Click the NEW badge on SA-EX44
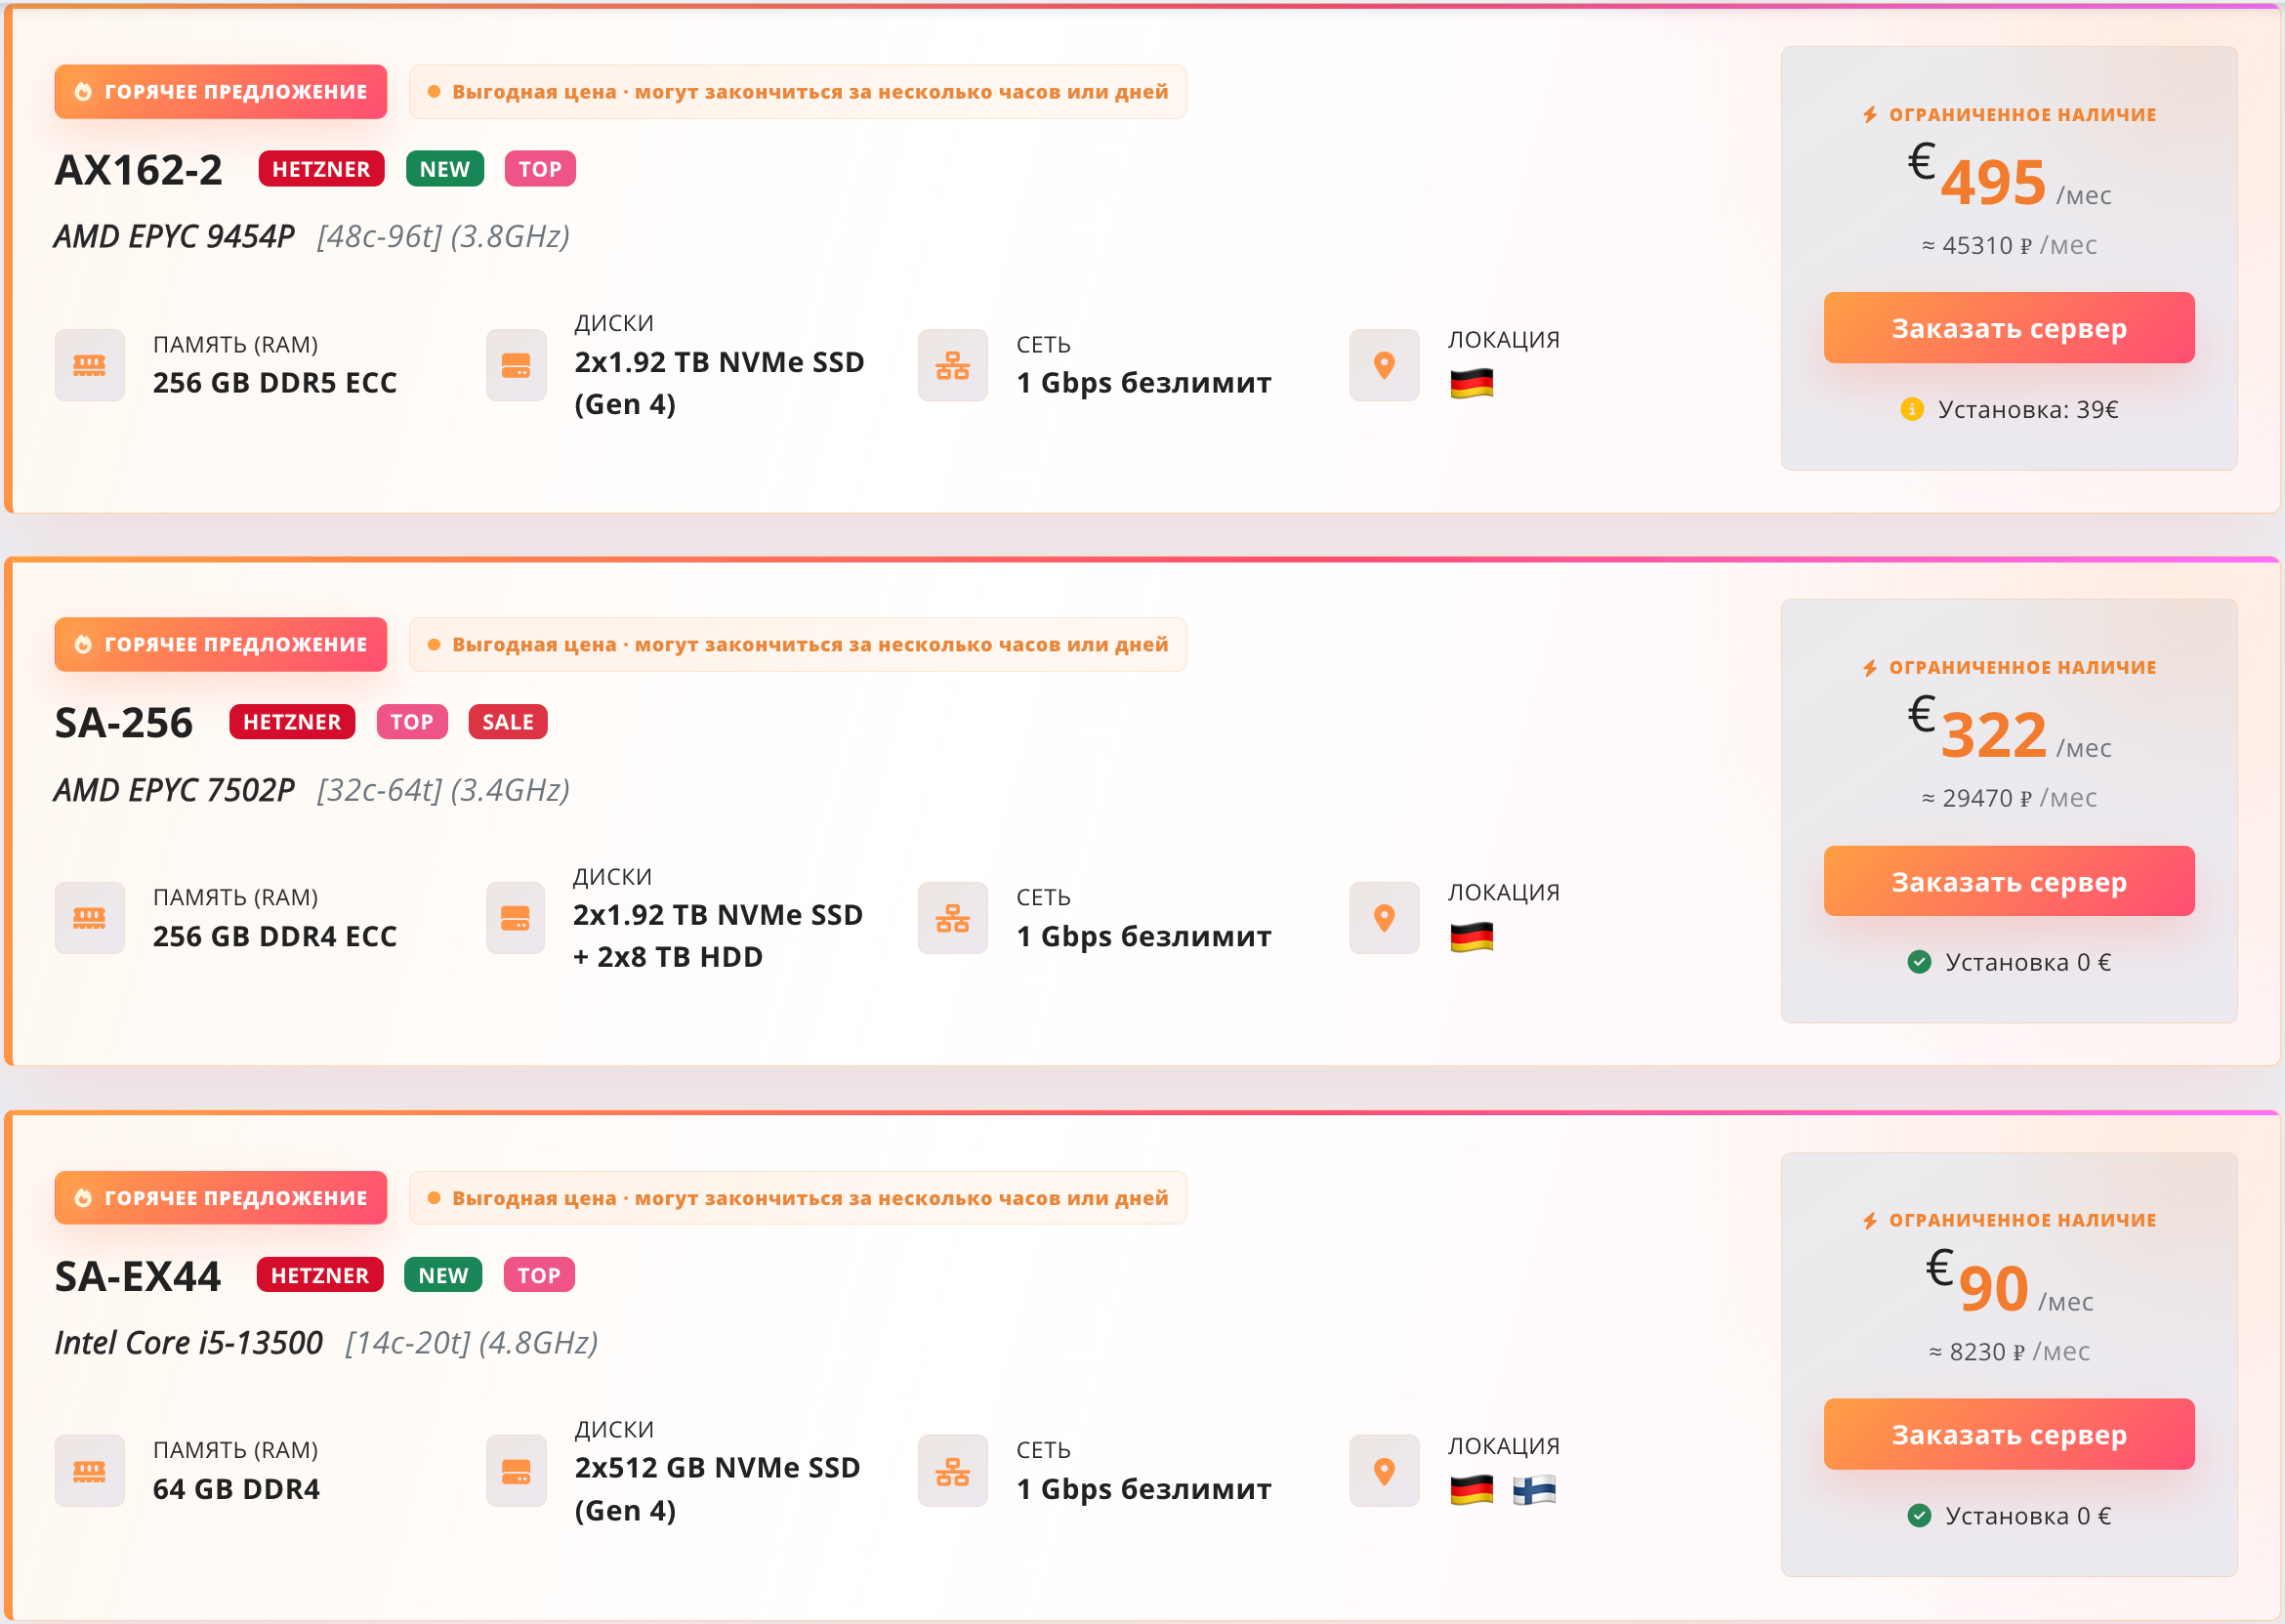This screenshot has height=1624, width=2285. [x=443, y=1275]
